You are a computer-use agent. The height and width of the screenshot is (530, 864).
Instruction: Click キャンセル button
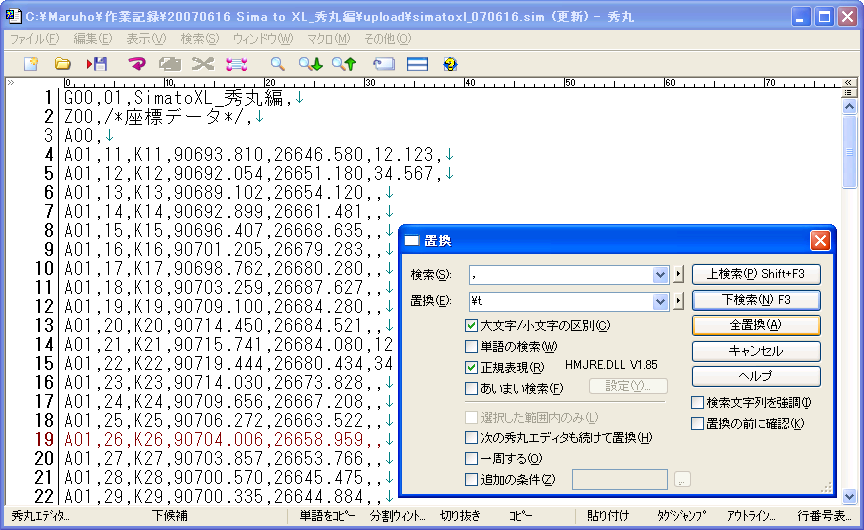(x=756, y=351)
